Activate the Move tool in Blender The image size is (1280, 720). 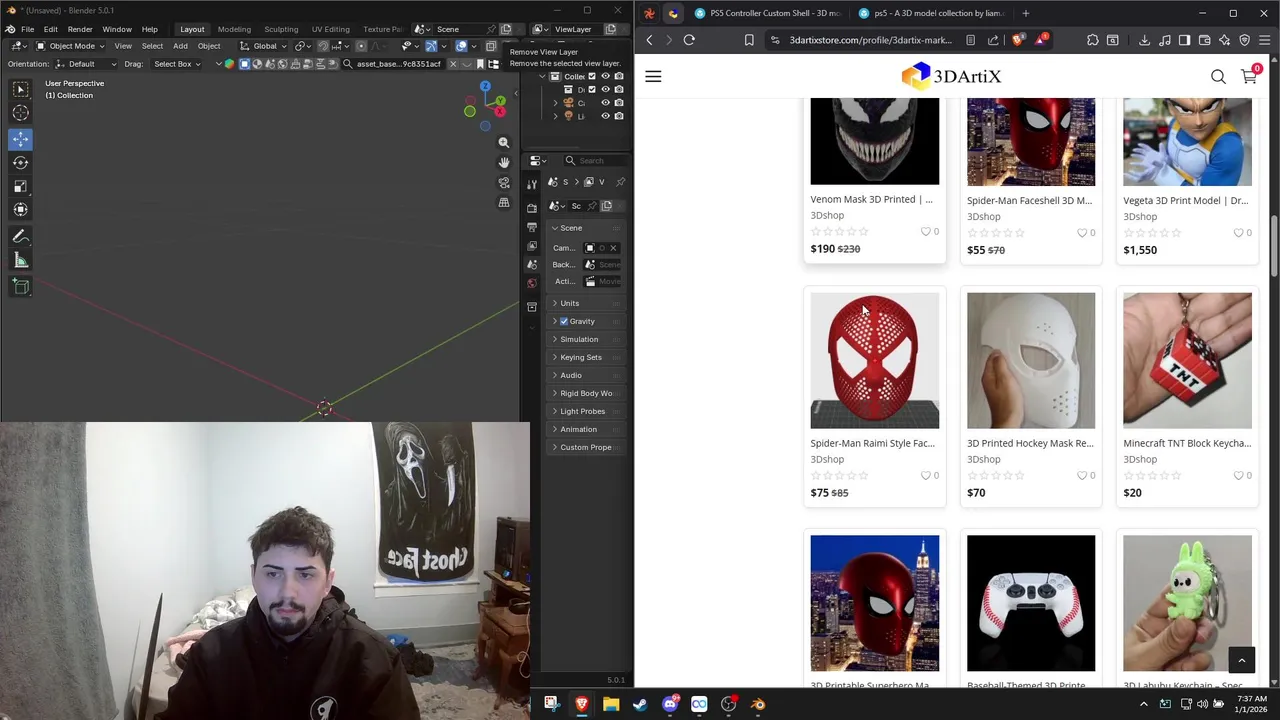[20, 139]
